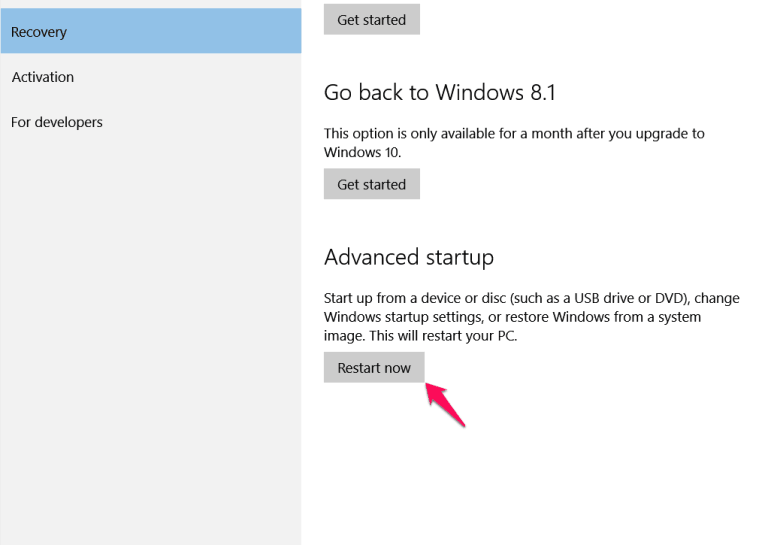The width and height of the screenshot is (768, 545).
Task: Click the word 'startup' in the Advanced startup heading
Action: pos(459,258)
